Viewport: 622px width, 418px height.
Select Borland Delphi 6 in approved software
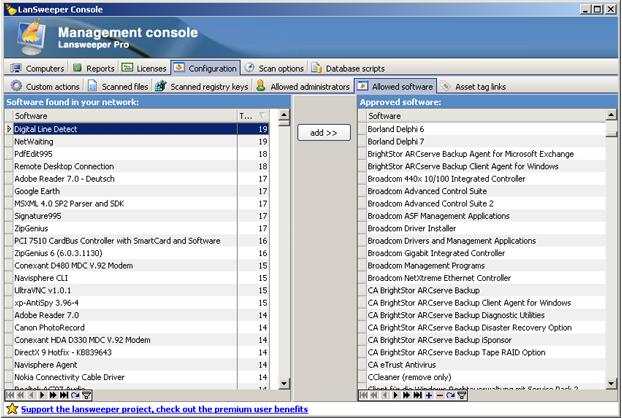(486, 129)
